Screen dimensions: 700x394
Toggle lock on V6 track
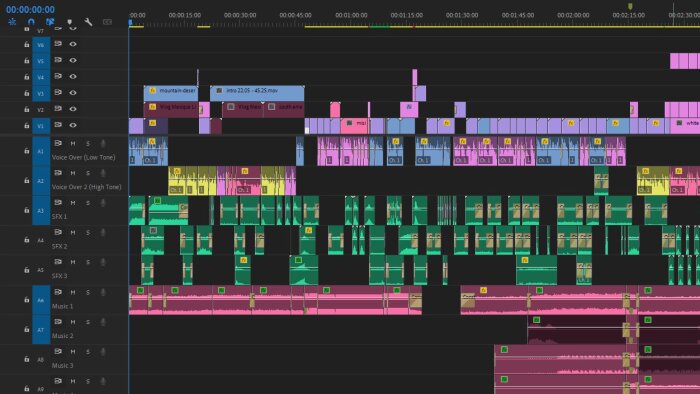coord(27,45)
